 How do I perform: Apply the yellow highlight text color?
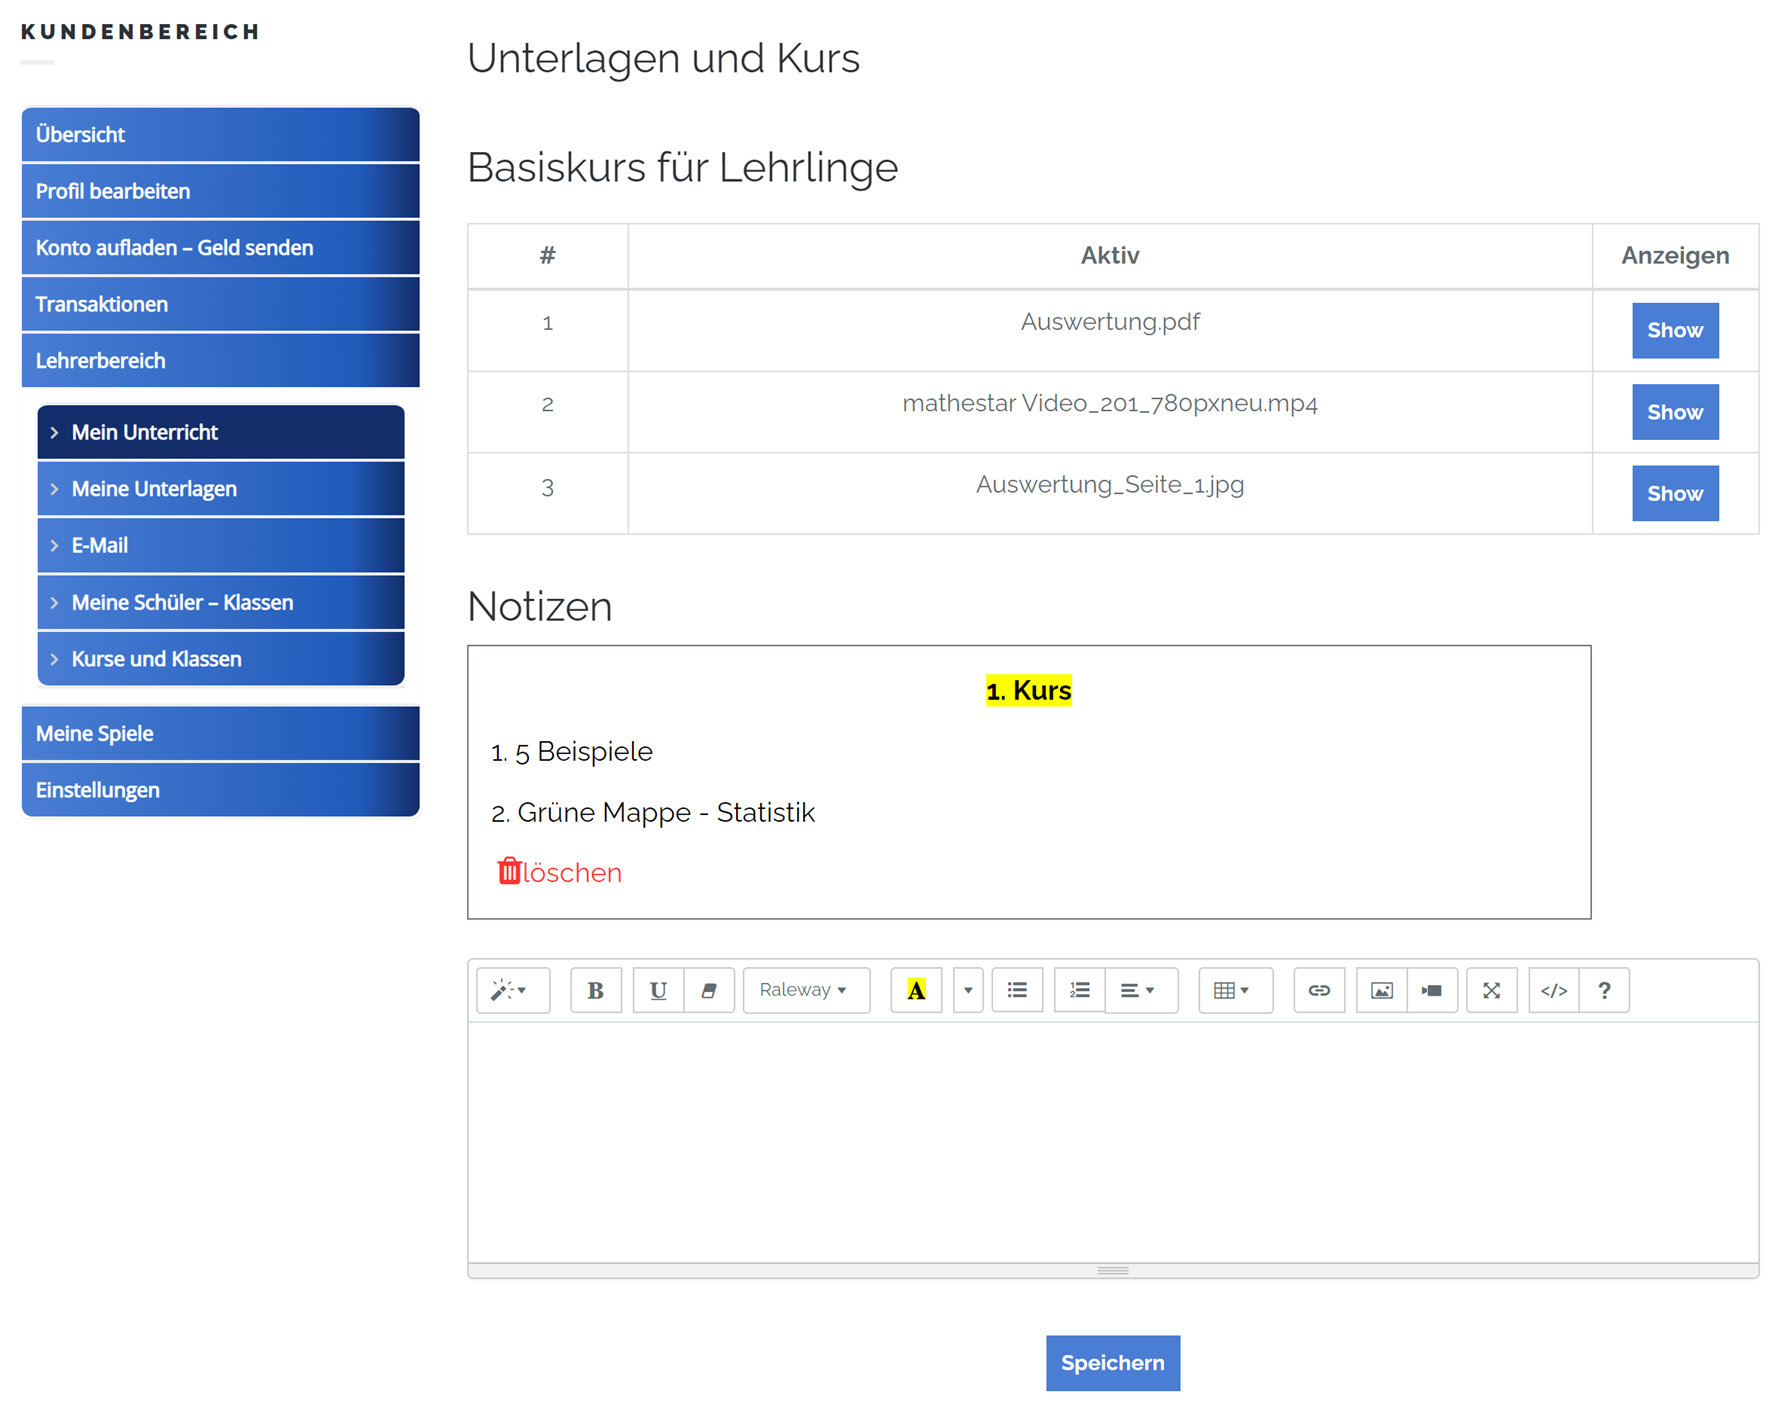pyautogui.click(x=916, y=990)
